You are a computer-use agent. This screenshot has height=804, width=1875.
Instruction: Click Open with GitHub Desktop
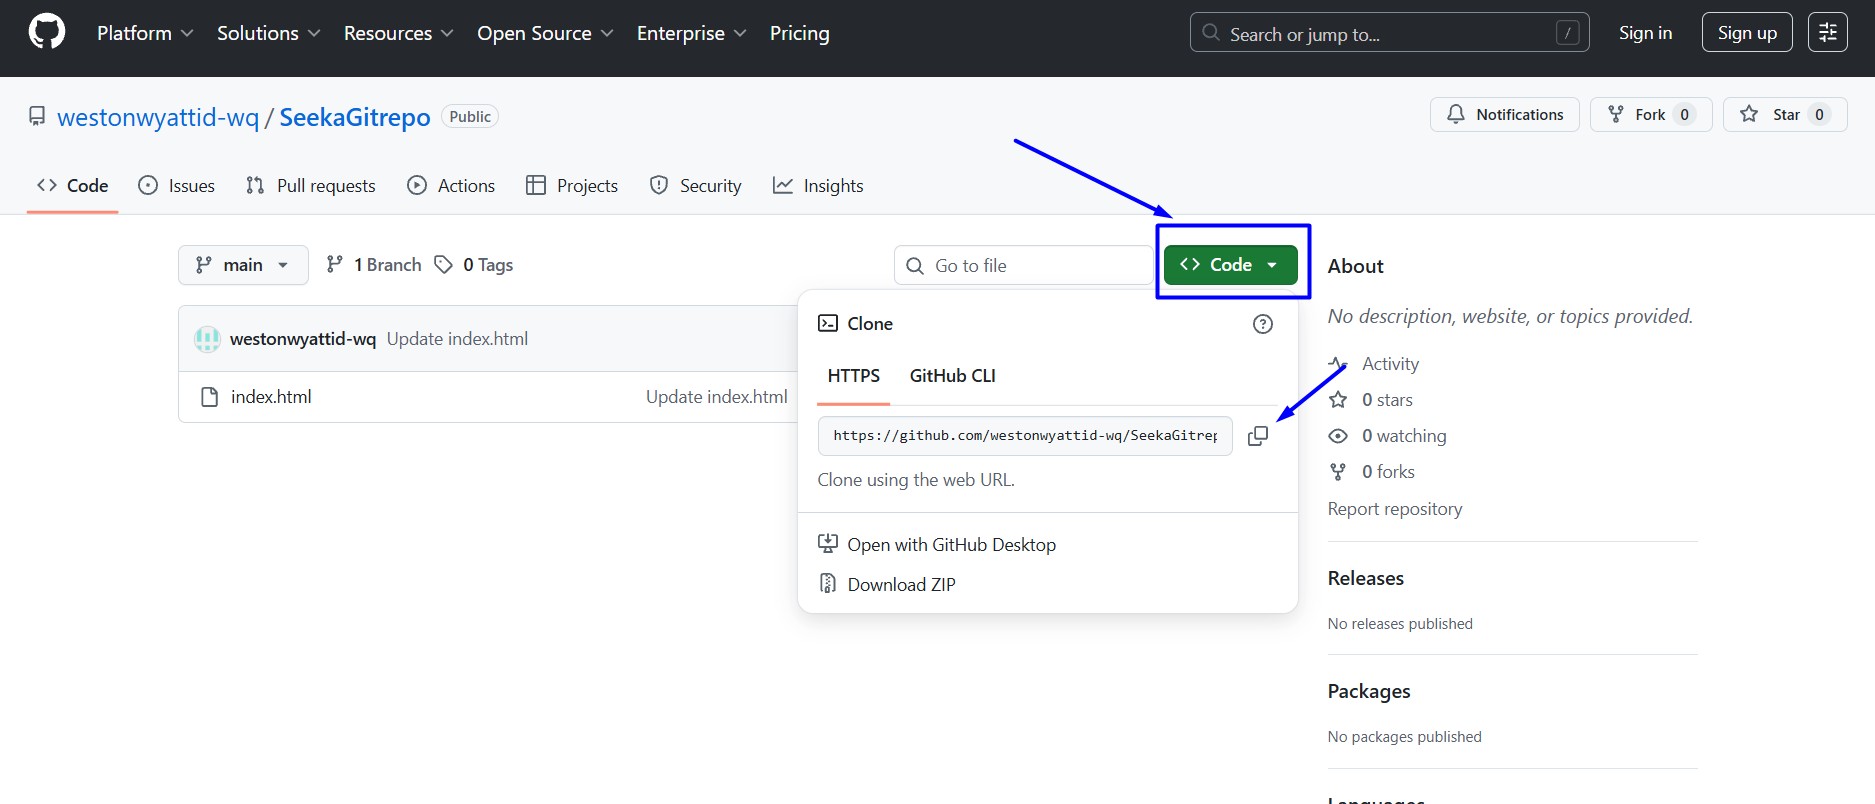[937, 545]
